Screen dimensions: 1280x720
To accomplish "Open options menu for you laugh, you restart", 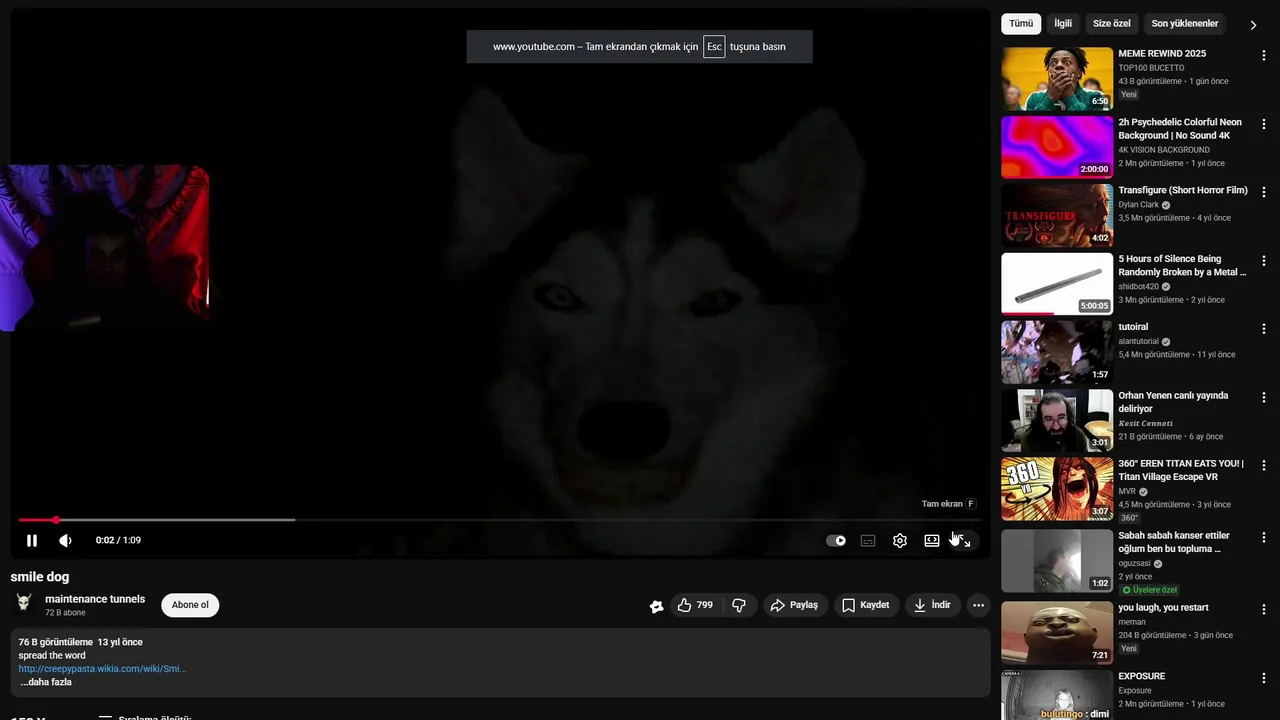I will [1264, 609].
